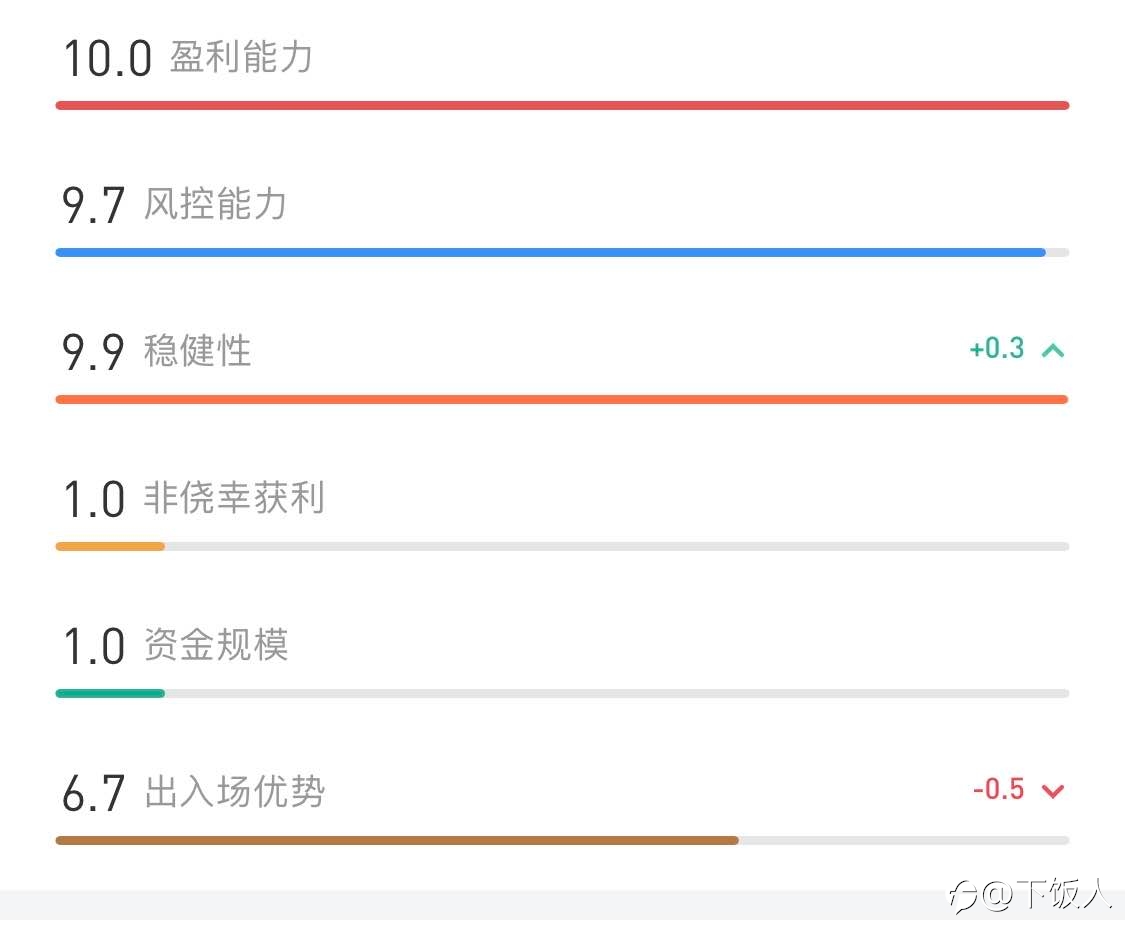Screen dimensions: 1125x949
Task: Select the 盈利能力 label
Action: click(x=241, y=57)
